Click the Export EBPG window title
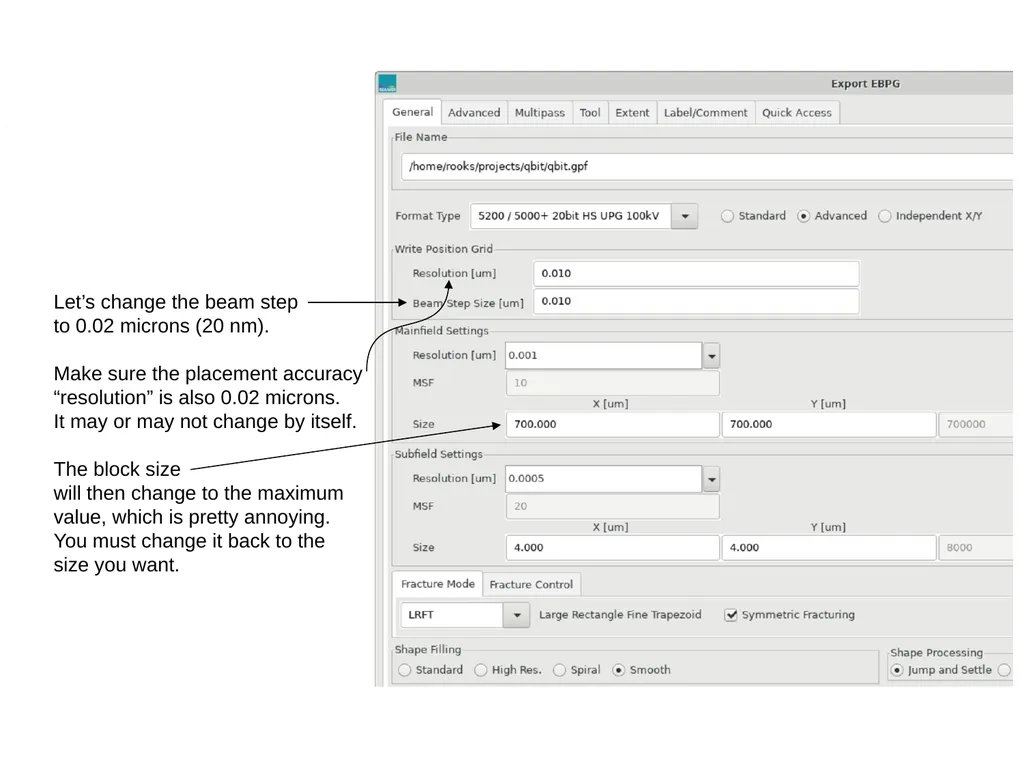 pos(865,84)
